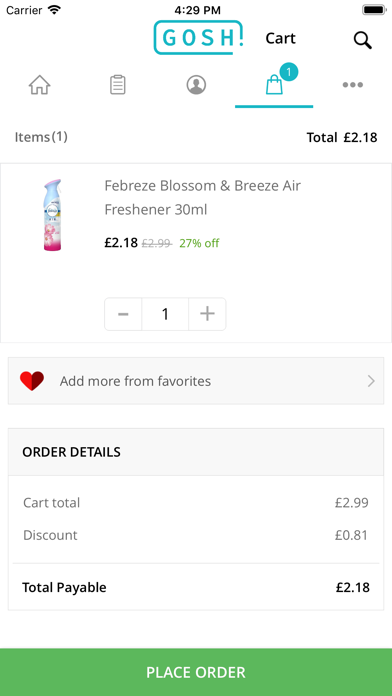This screenshot has width=392, height=696.
Task: Open the search magnifier icon
Action: (x=363, y=40)
